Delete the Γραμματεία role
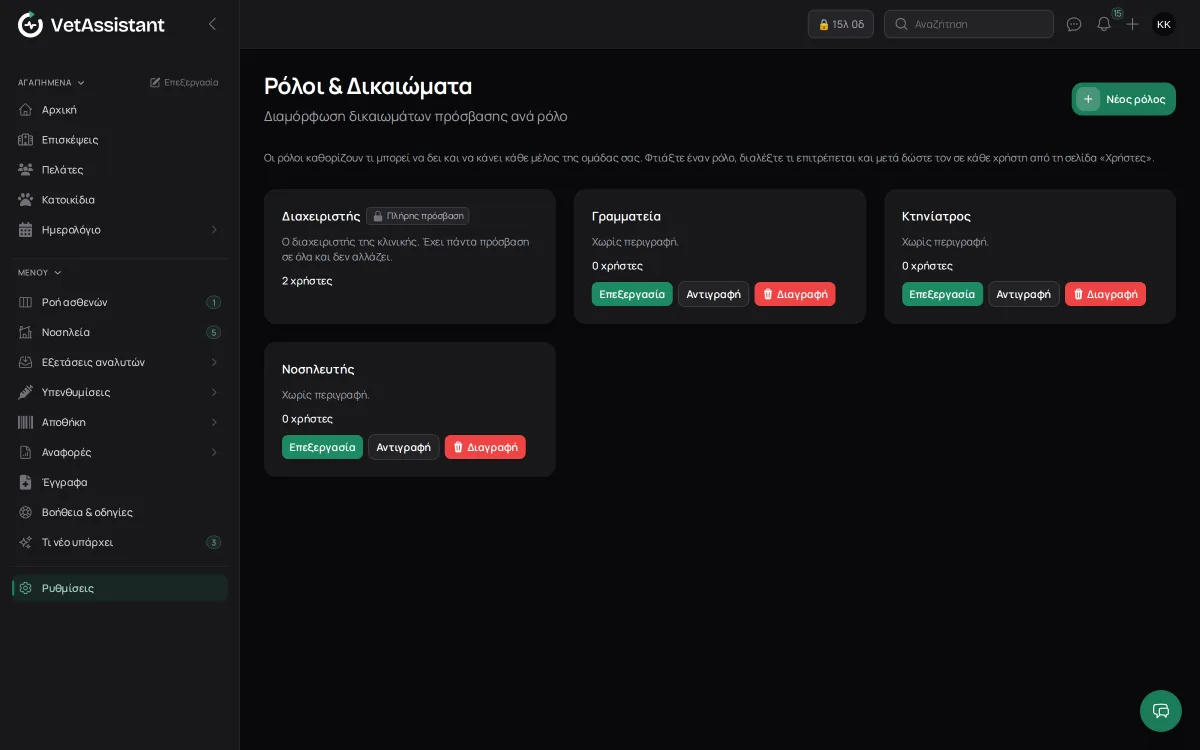 (x=795, y=294)
